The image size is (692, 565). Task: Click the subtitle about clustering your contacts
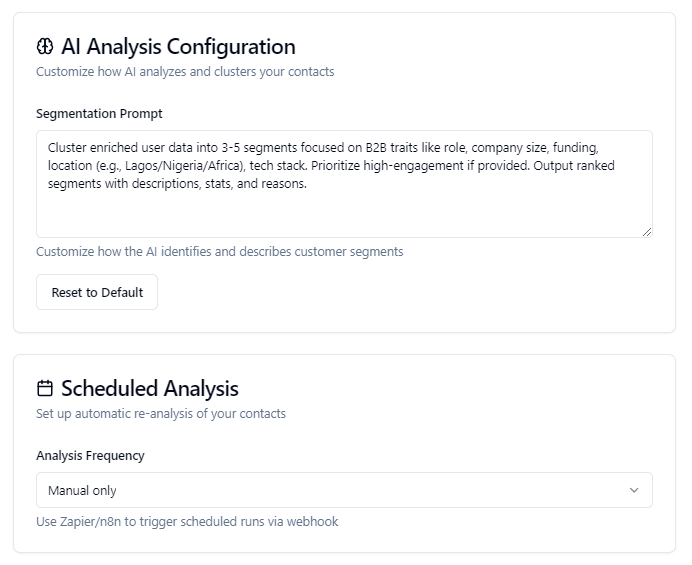coord(185,72)
